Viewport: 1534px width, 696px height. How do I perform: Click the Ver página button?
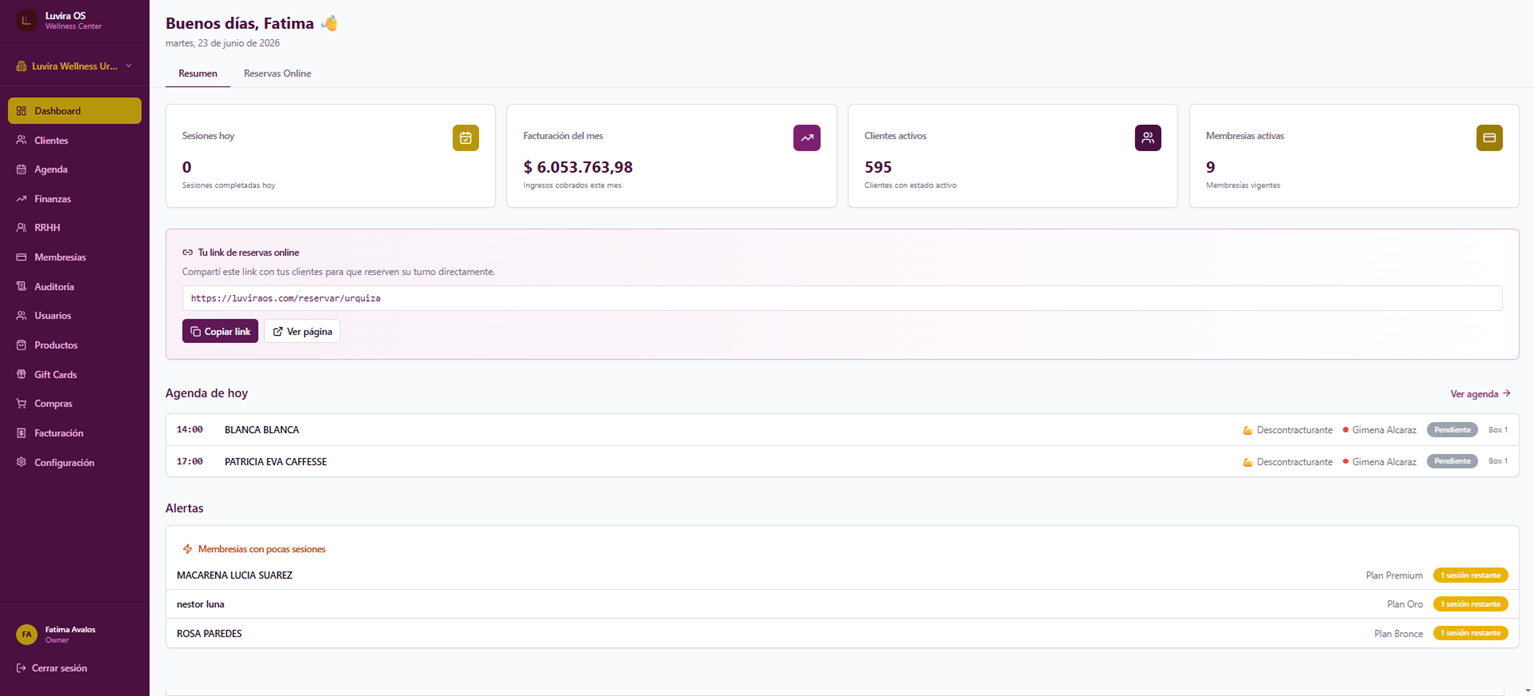[x=302, y=331]
